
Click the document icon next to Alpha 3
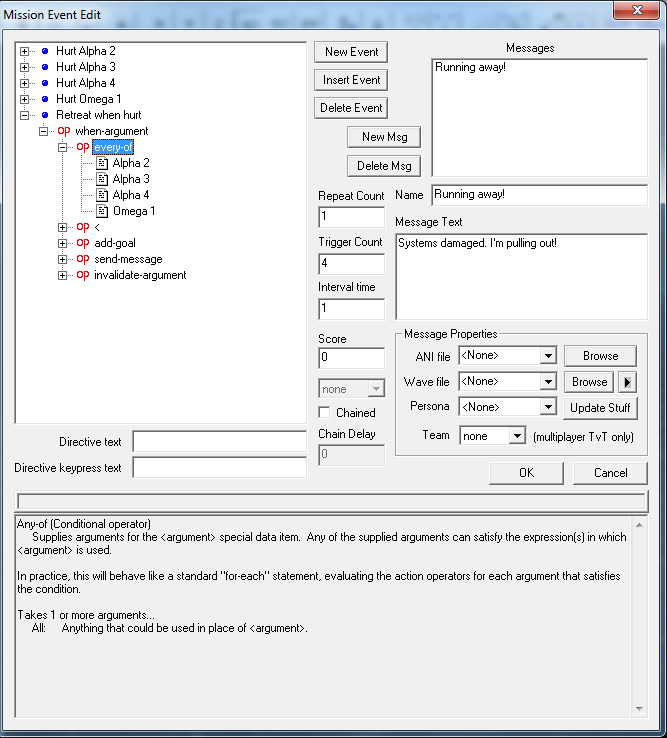pyautogui.click(x=102, y=179)
